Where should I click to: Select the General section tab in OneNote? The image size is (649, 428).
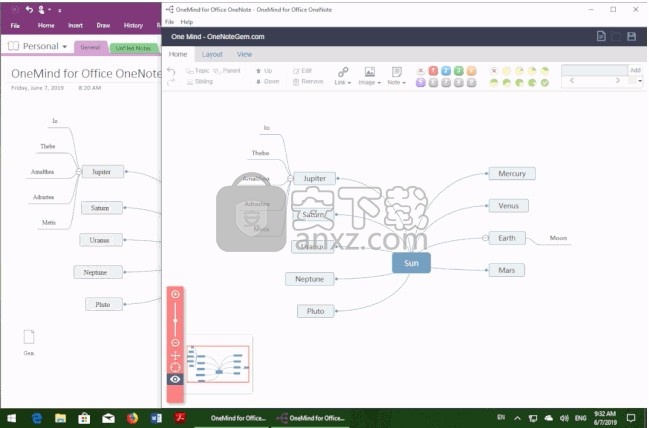pos(91,48)
